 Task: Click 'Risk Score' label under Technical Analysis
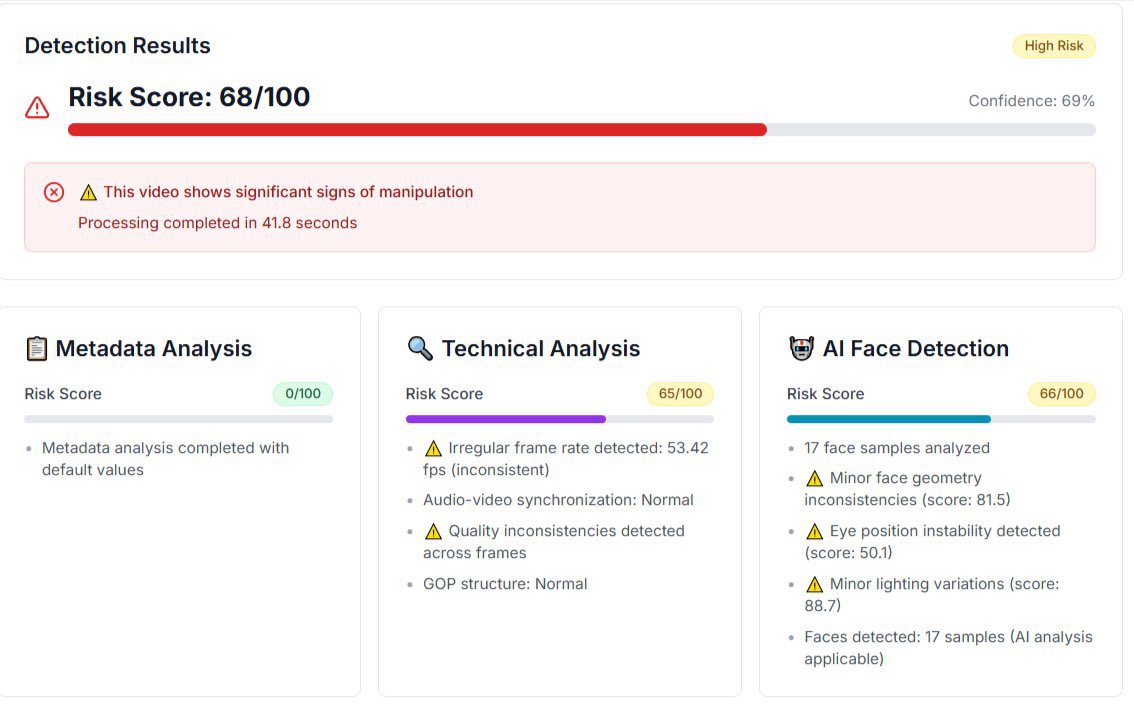(x=444, y=394)
